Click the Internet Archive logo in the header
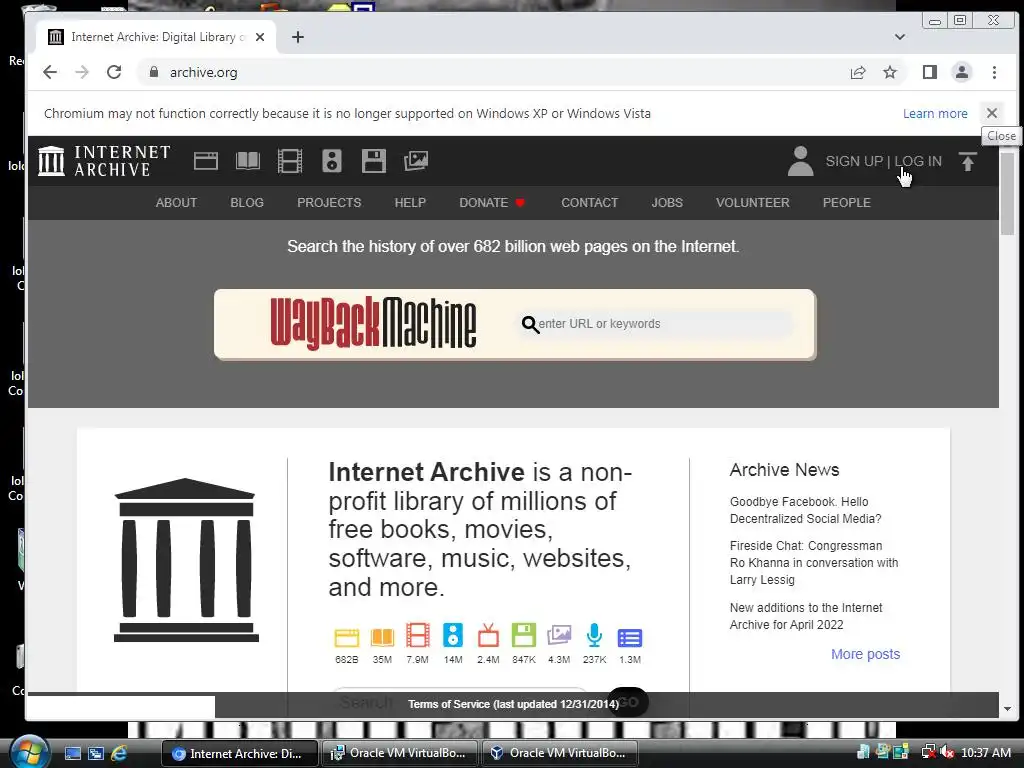The width and height of the screenshot is (1024, 768). click(x=104, y=161)
